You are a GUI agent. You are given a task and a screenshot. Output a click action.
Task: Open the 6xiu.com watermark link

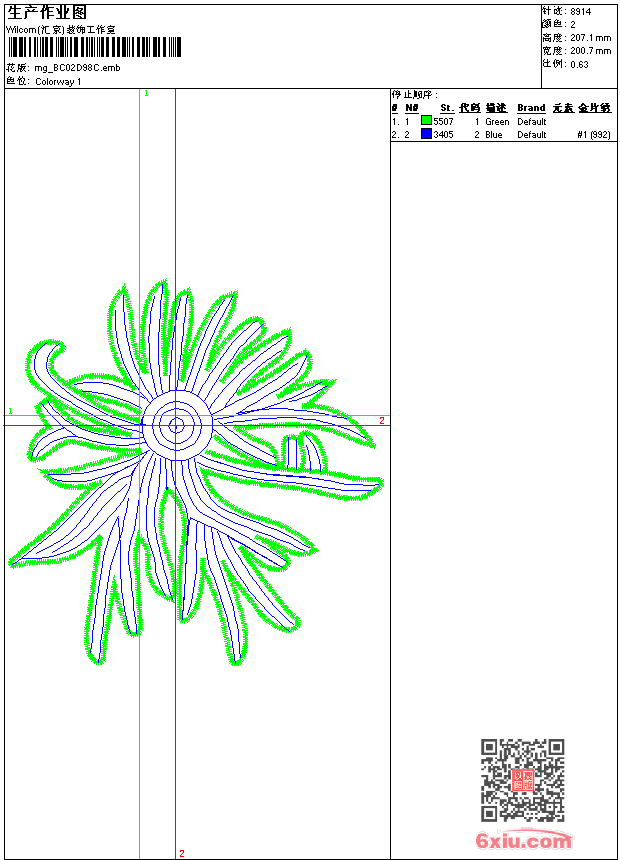click(524, 841)
